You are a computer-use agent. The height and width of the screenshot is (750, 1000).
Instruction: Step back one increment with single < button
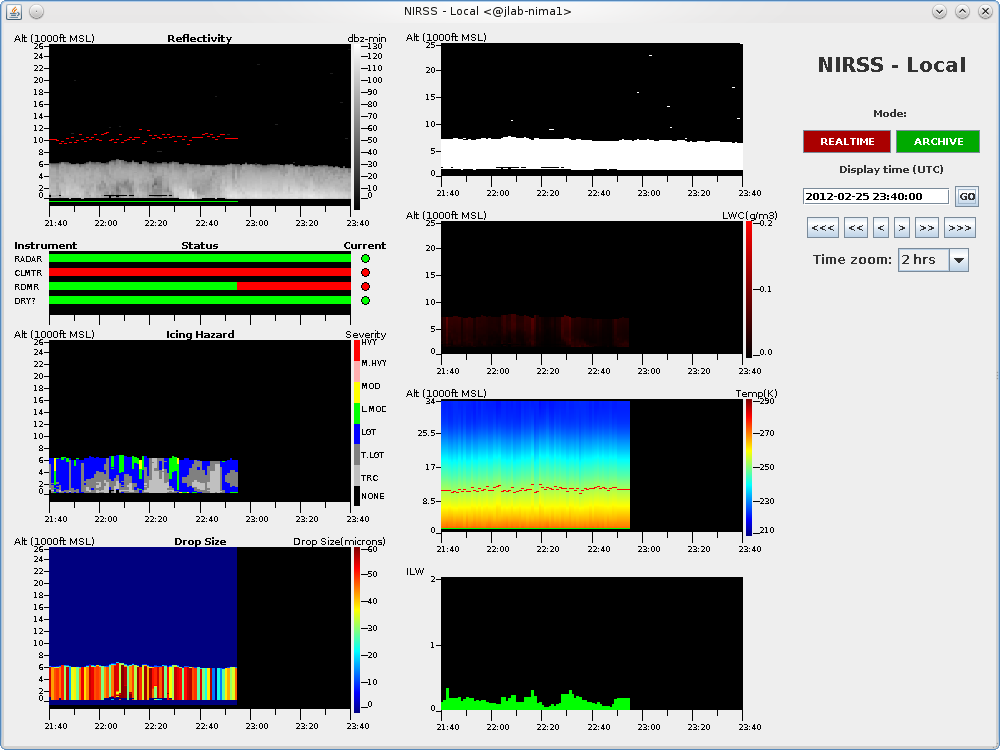pyautogui.click(x=880, y=228)
